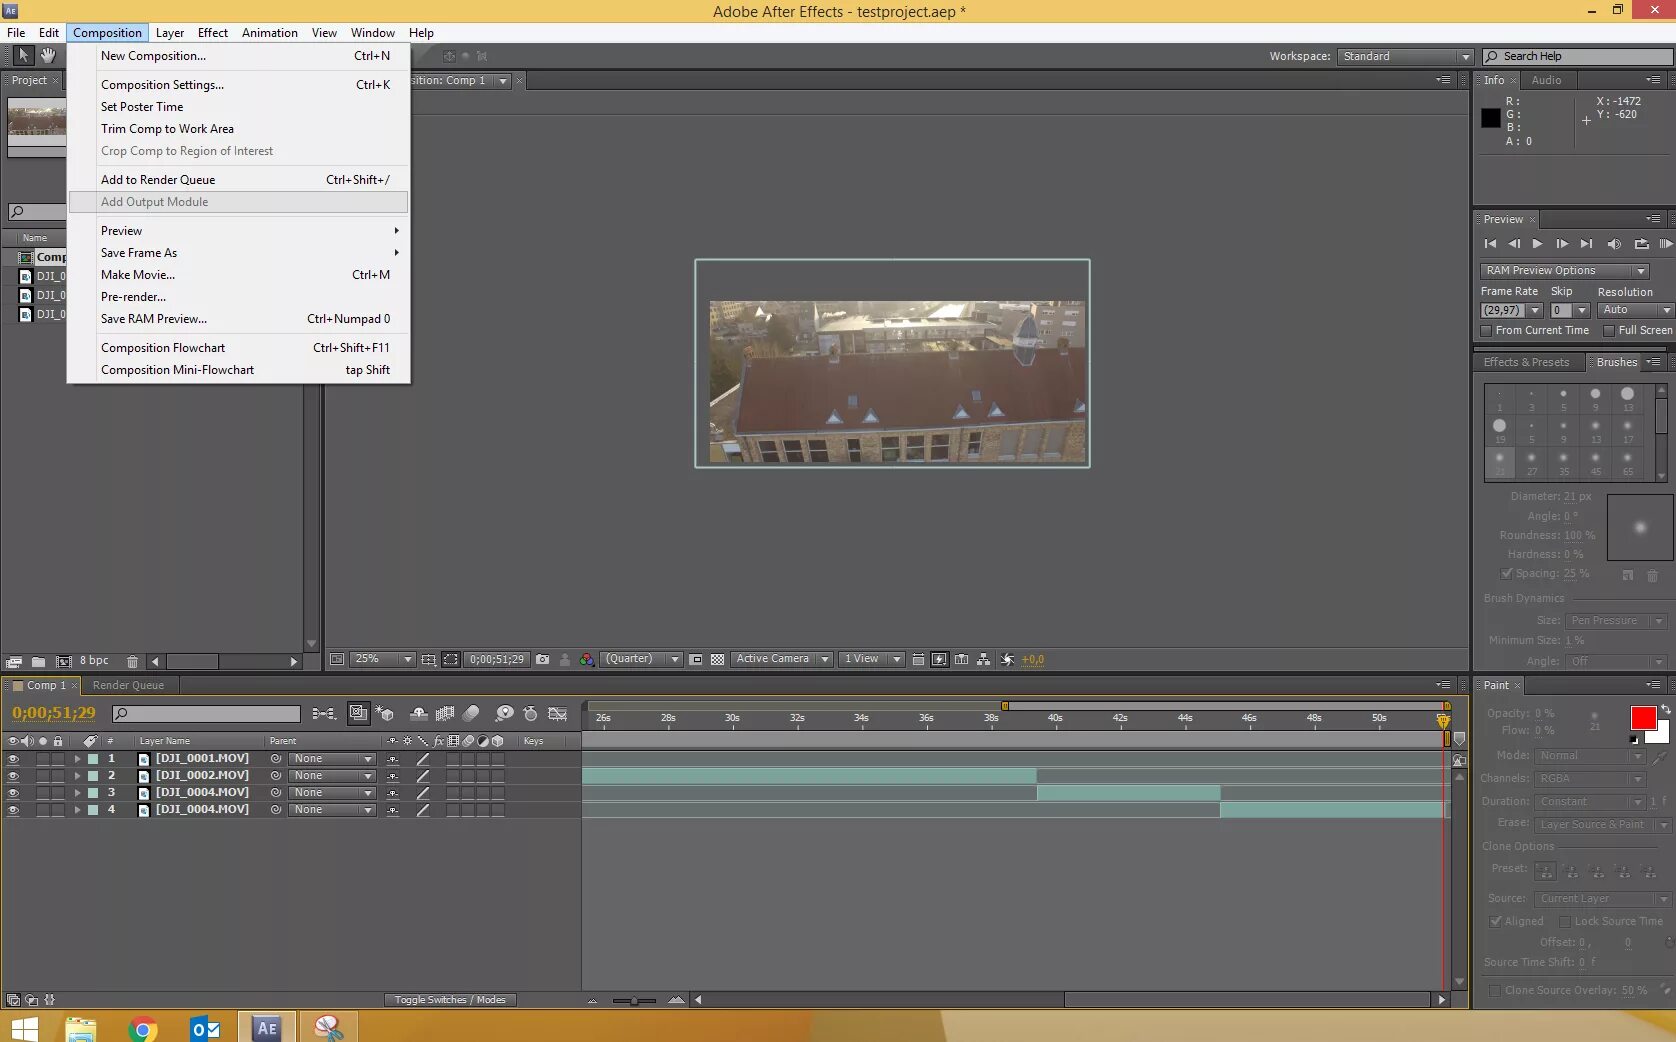Image resolution: width=1676 pixels, height=1042 pixels.
Task: Click the current timecode 0;00;51;29 in the timeline
Action: [54, 713]
